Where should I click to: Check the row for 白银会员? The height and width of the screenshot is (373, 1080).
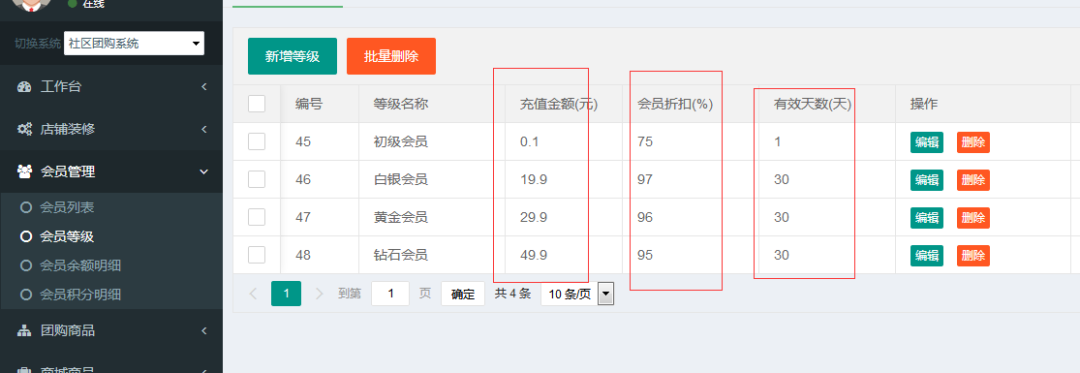point(256,180)
